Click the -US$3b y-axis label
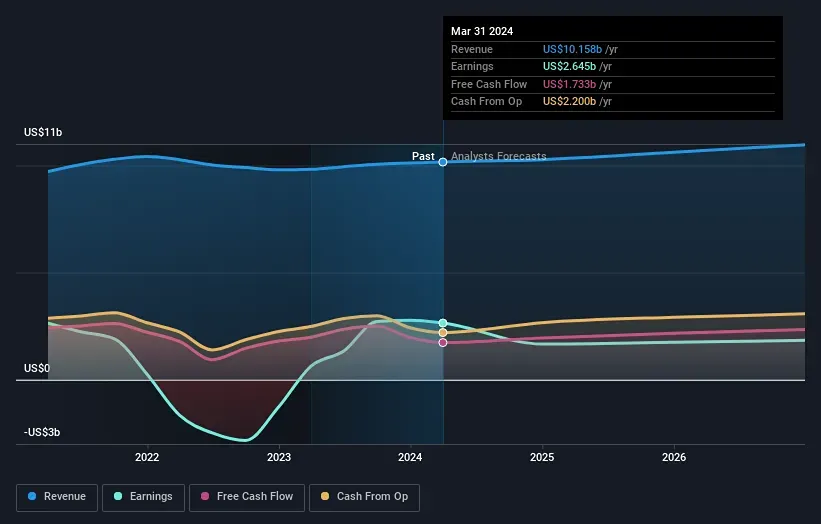The image size is (821, 524). [42, 432]
